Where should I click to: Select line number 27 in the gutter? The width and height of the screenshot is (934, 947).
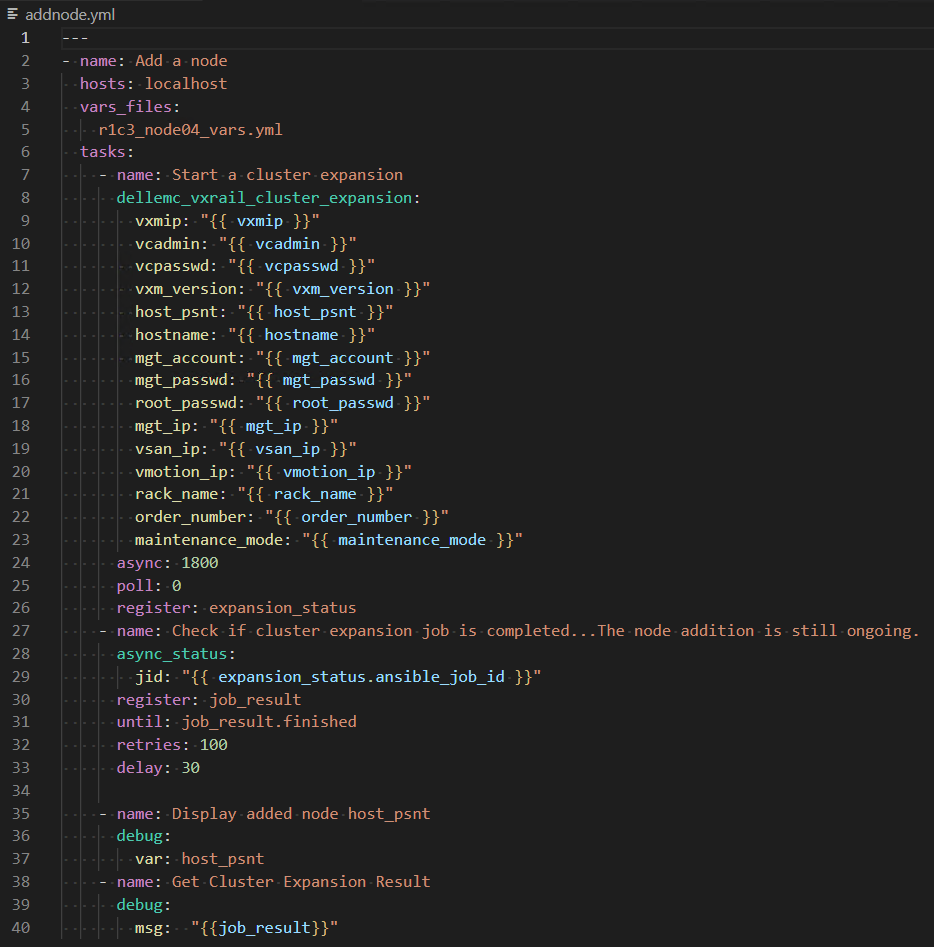pos(21,631)
